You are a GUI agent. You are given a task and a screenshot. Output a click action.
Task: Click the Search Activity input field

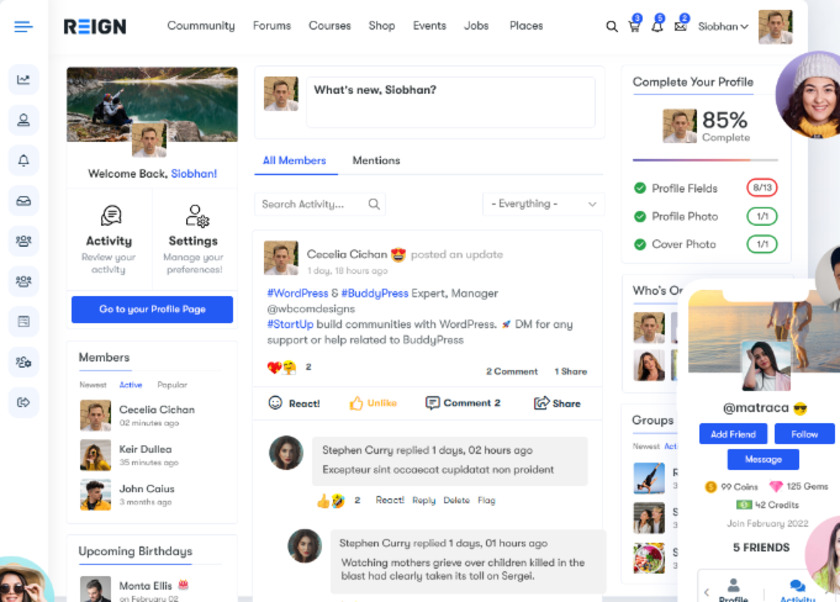pos(320,204)
